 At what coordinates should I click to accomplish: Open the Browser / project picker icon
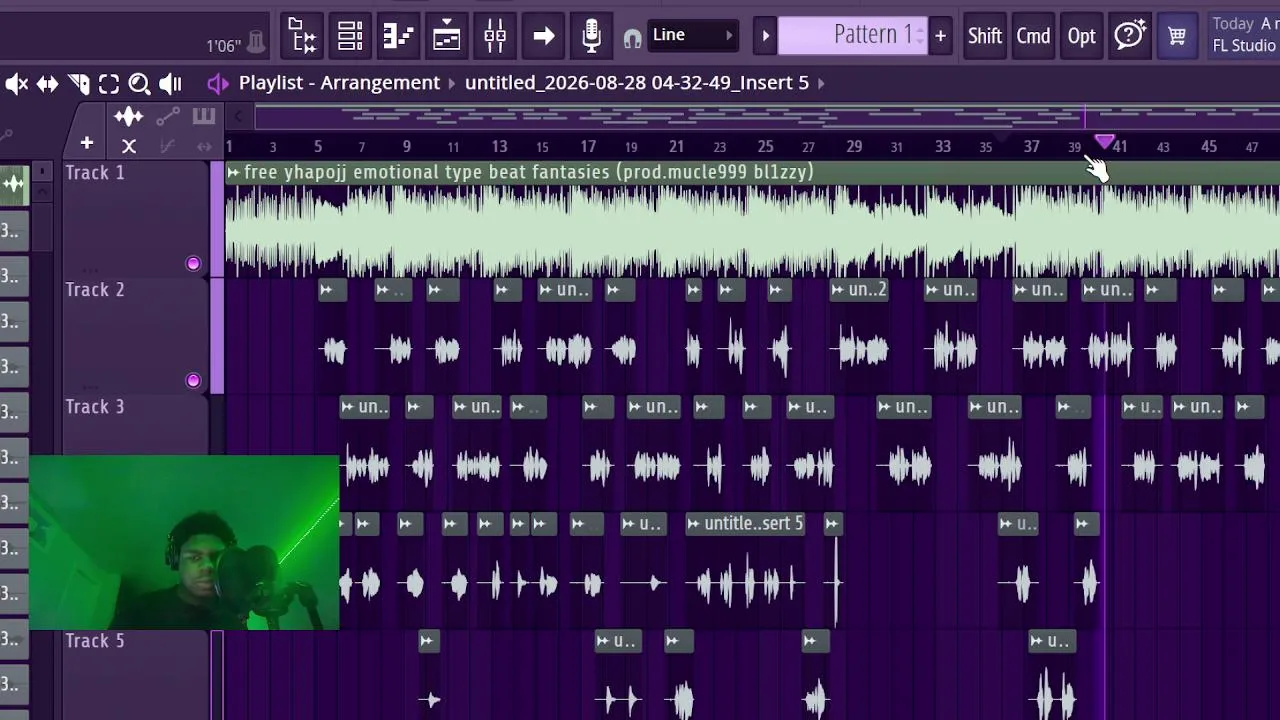pos(301,36)
